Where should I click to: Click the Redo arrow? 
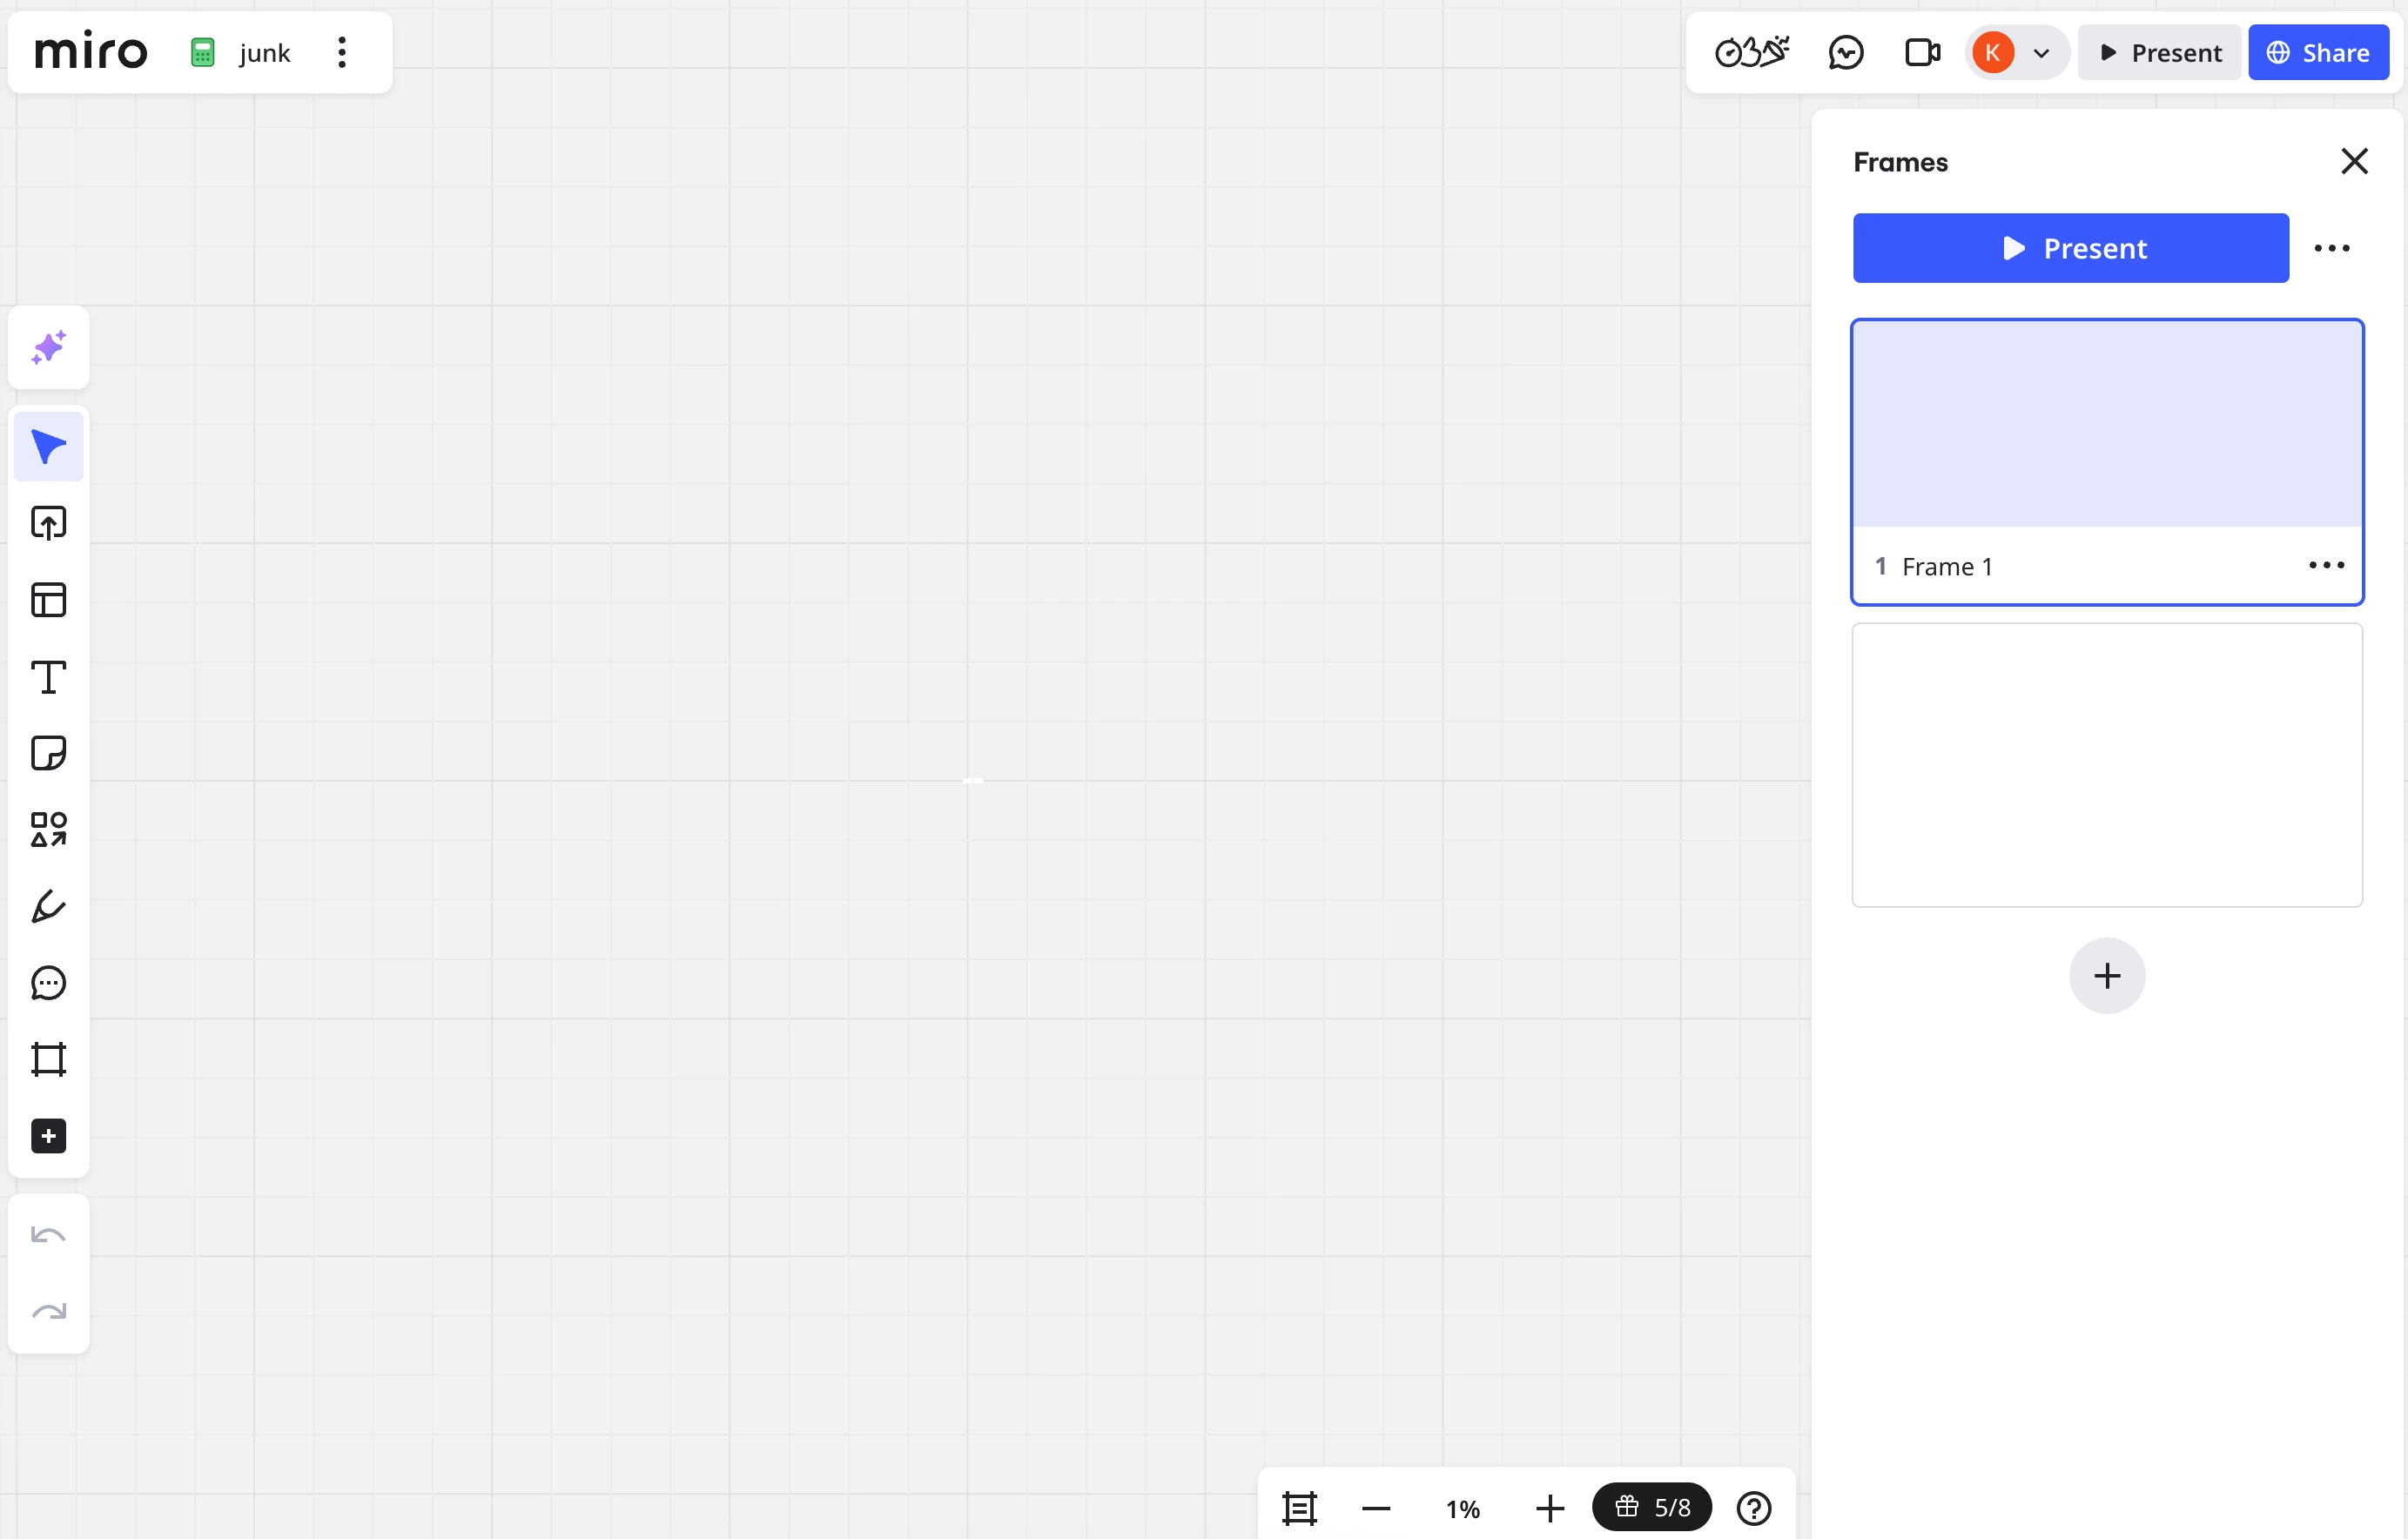point(48,1312)
